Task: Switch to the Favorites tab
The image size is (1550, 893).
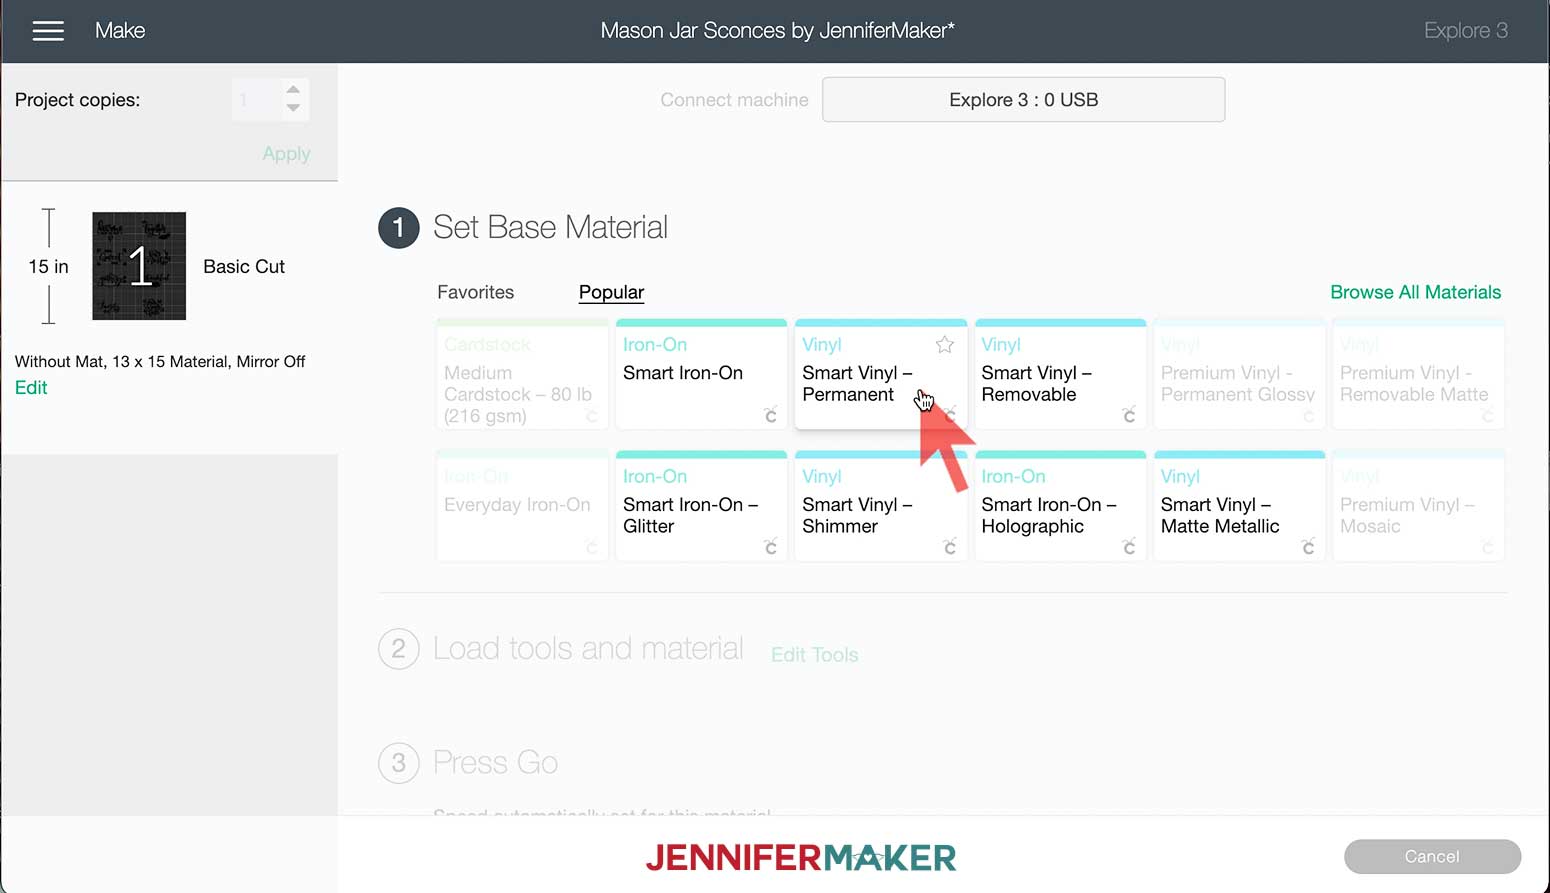Action: (475, 292)
